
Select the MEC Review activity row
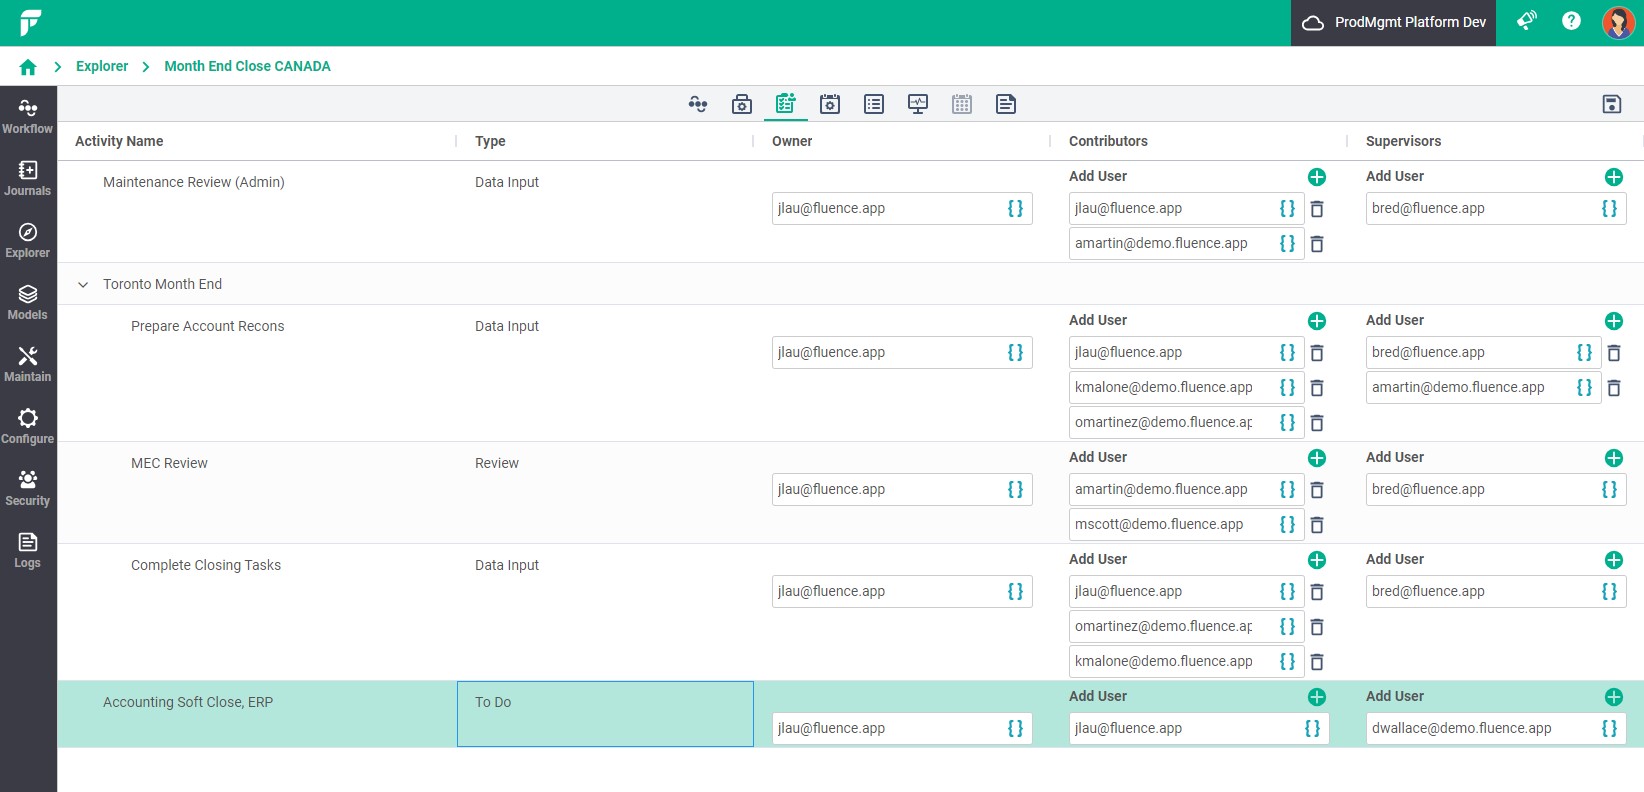(169, 463)
